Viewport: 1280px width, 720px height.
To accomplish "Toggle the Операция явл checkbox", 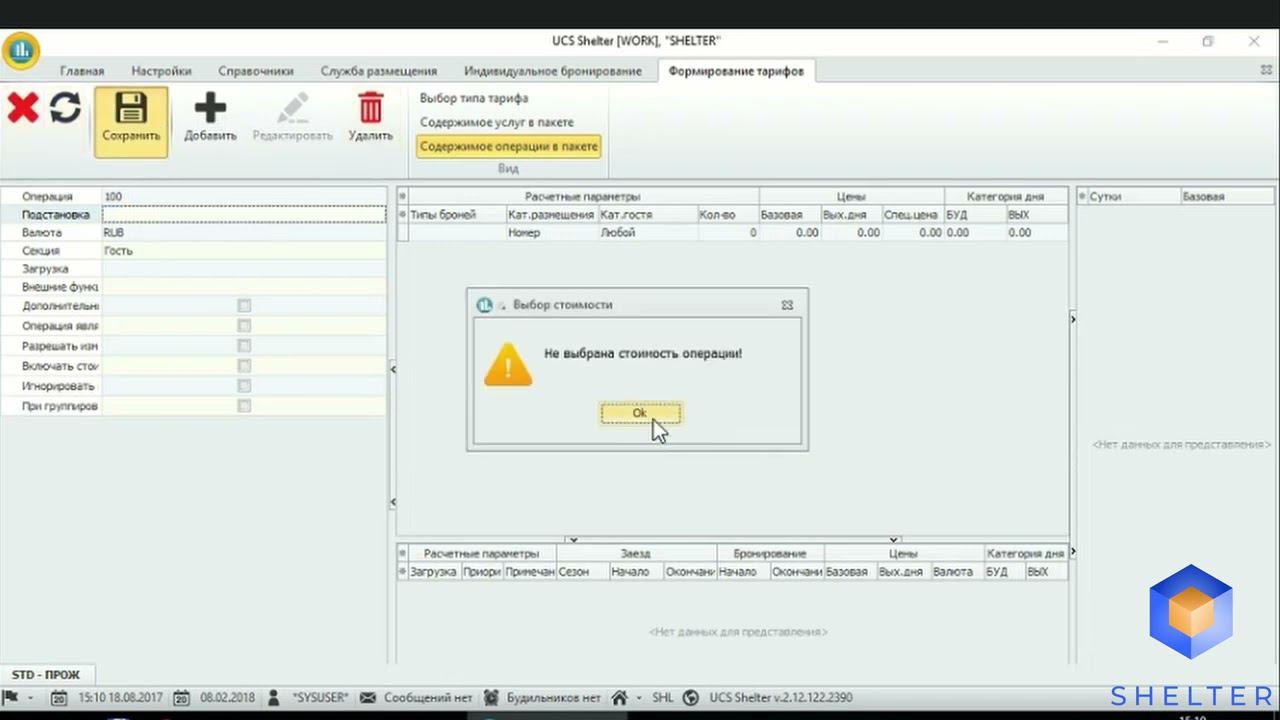I will 244,326.
